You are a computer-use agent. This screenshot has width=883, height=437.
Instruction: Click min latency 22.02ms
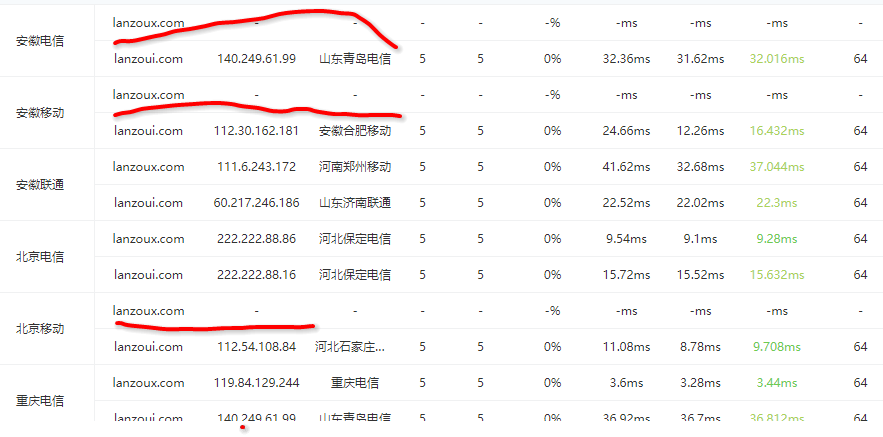tap(701, 203)
